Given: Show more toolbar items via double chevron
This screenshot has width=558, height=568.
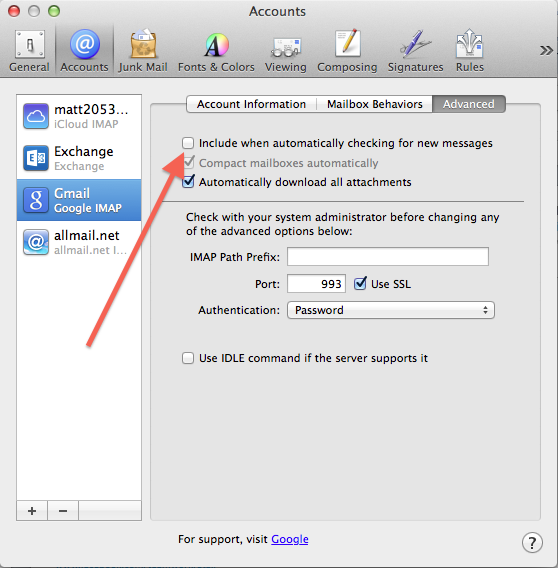Looking at the screenshot, I should [546, 50].
